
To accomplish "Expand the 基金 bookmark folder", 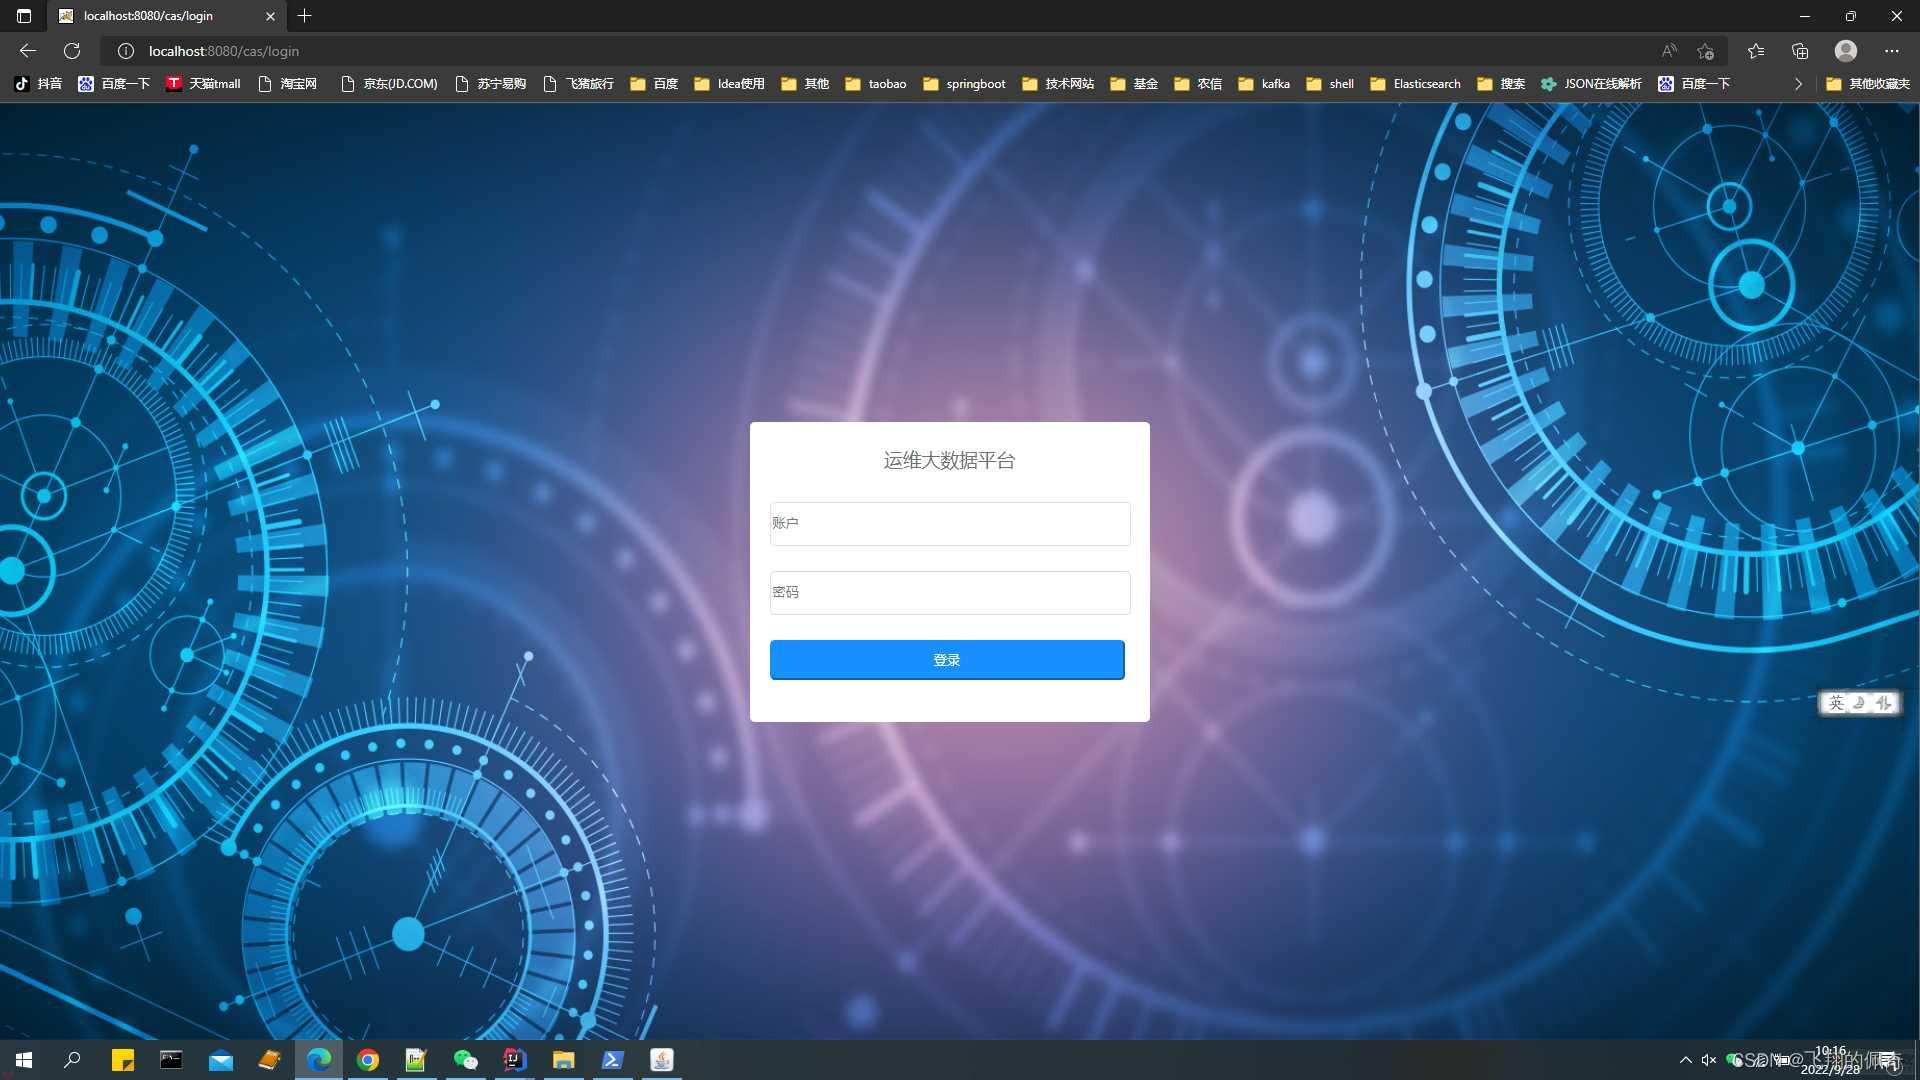I will coord(1134,84).
